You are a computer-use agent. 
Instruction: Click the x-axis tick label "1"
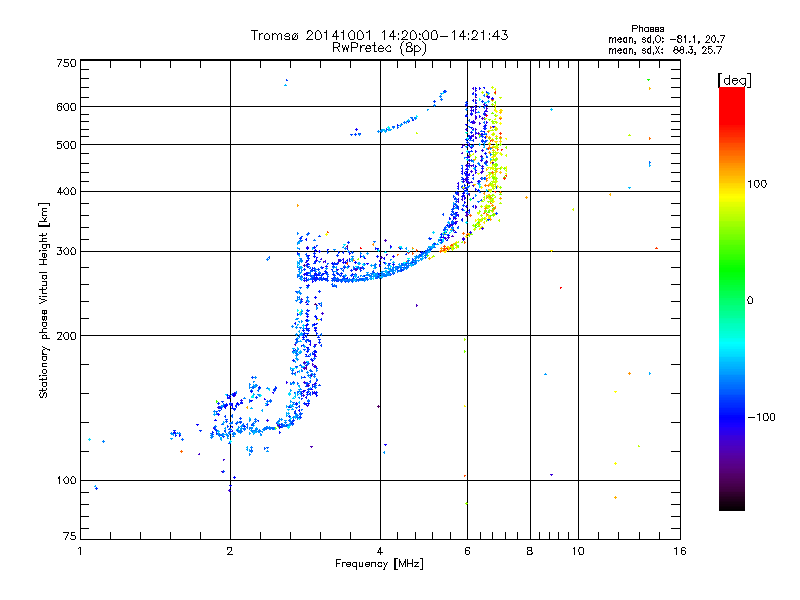80,552
